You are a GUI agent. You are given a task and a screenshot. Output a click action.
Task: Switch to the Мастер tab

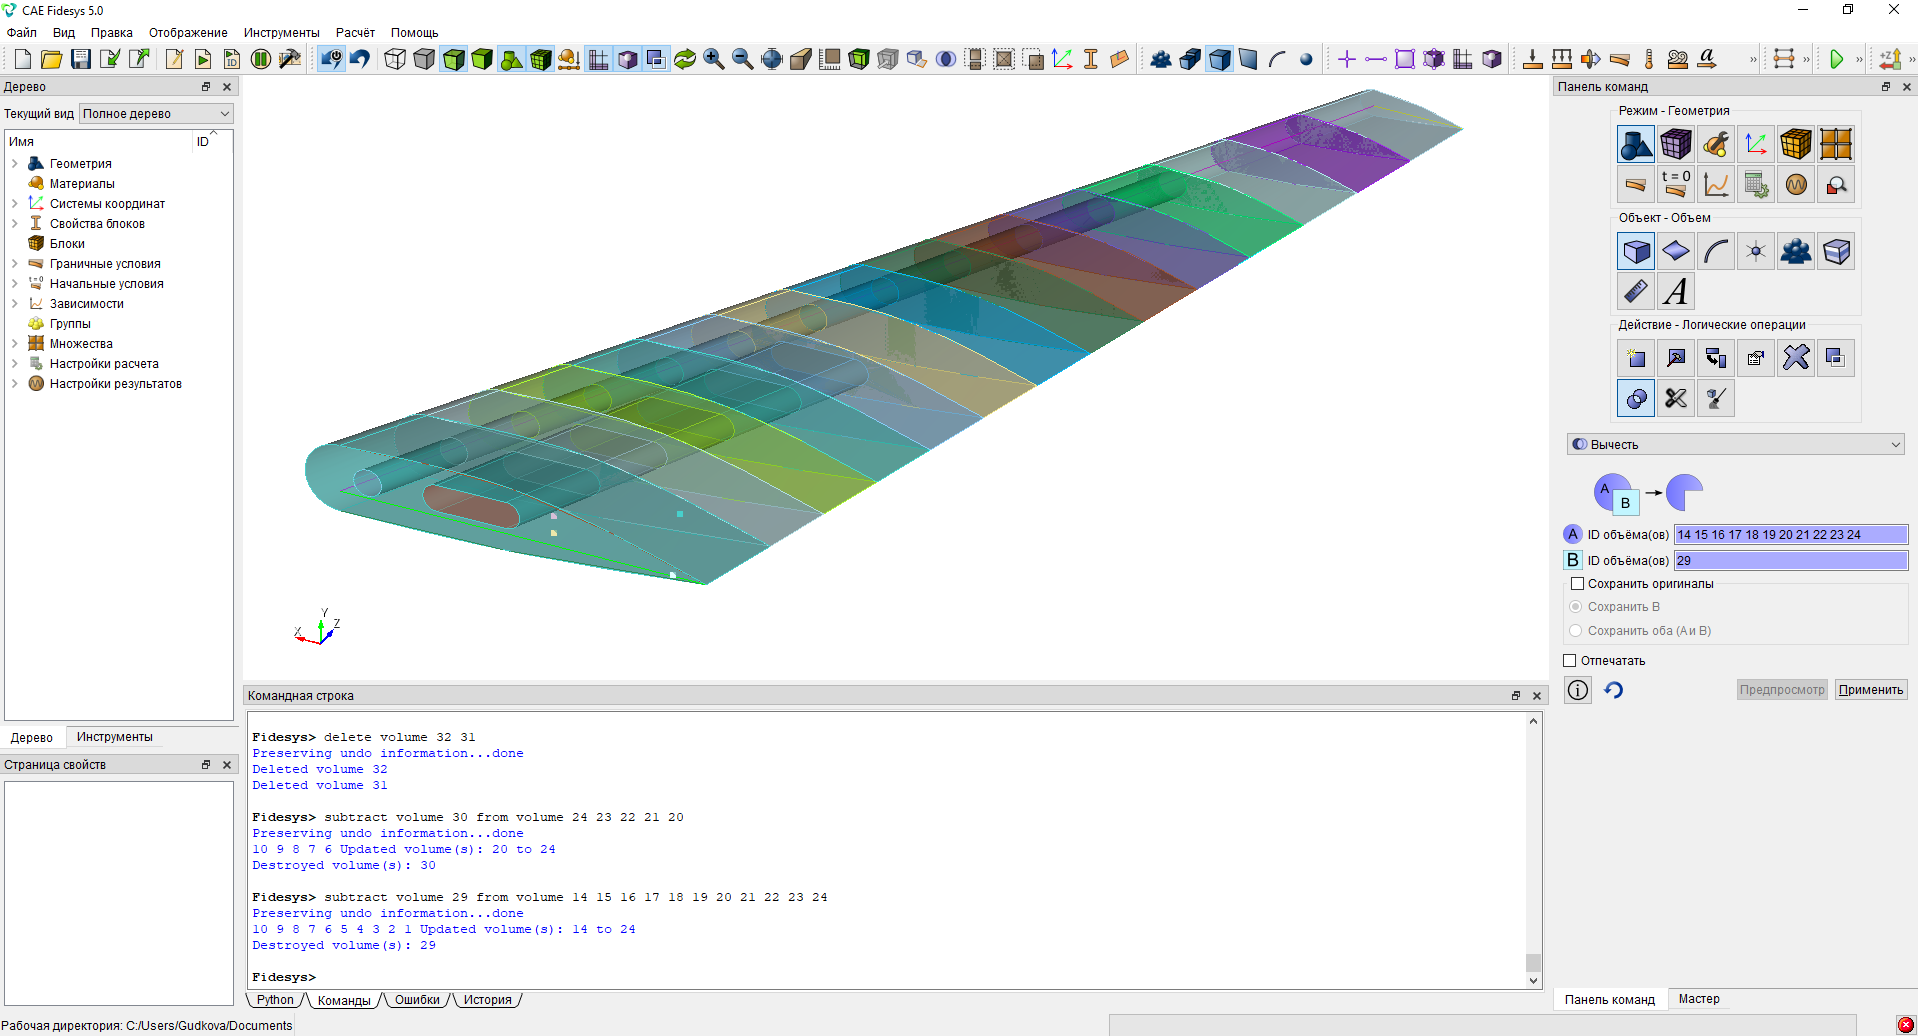point(1699,999)
